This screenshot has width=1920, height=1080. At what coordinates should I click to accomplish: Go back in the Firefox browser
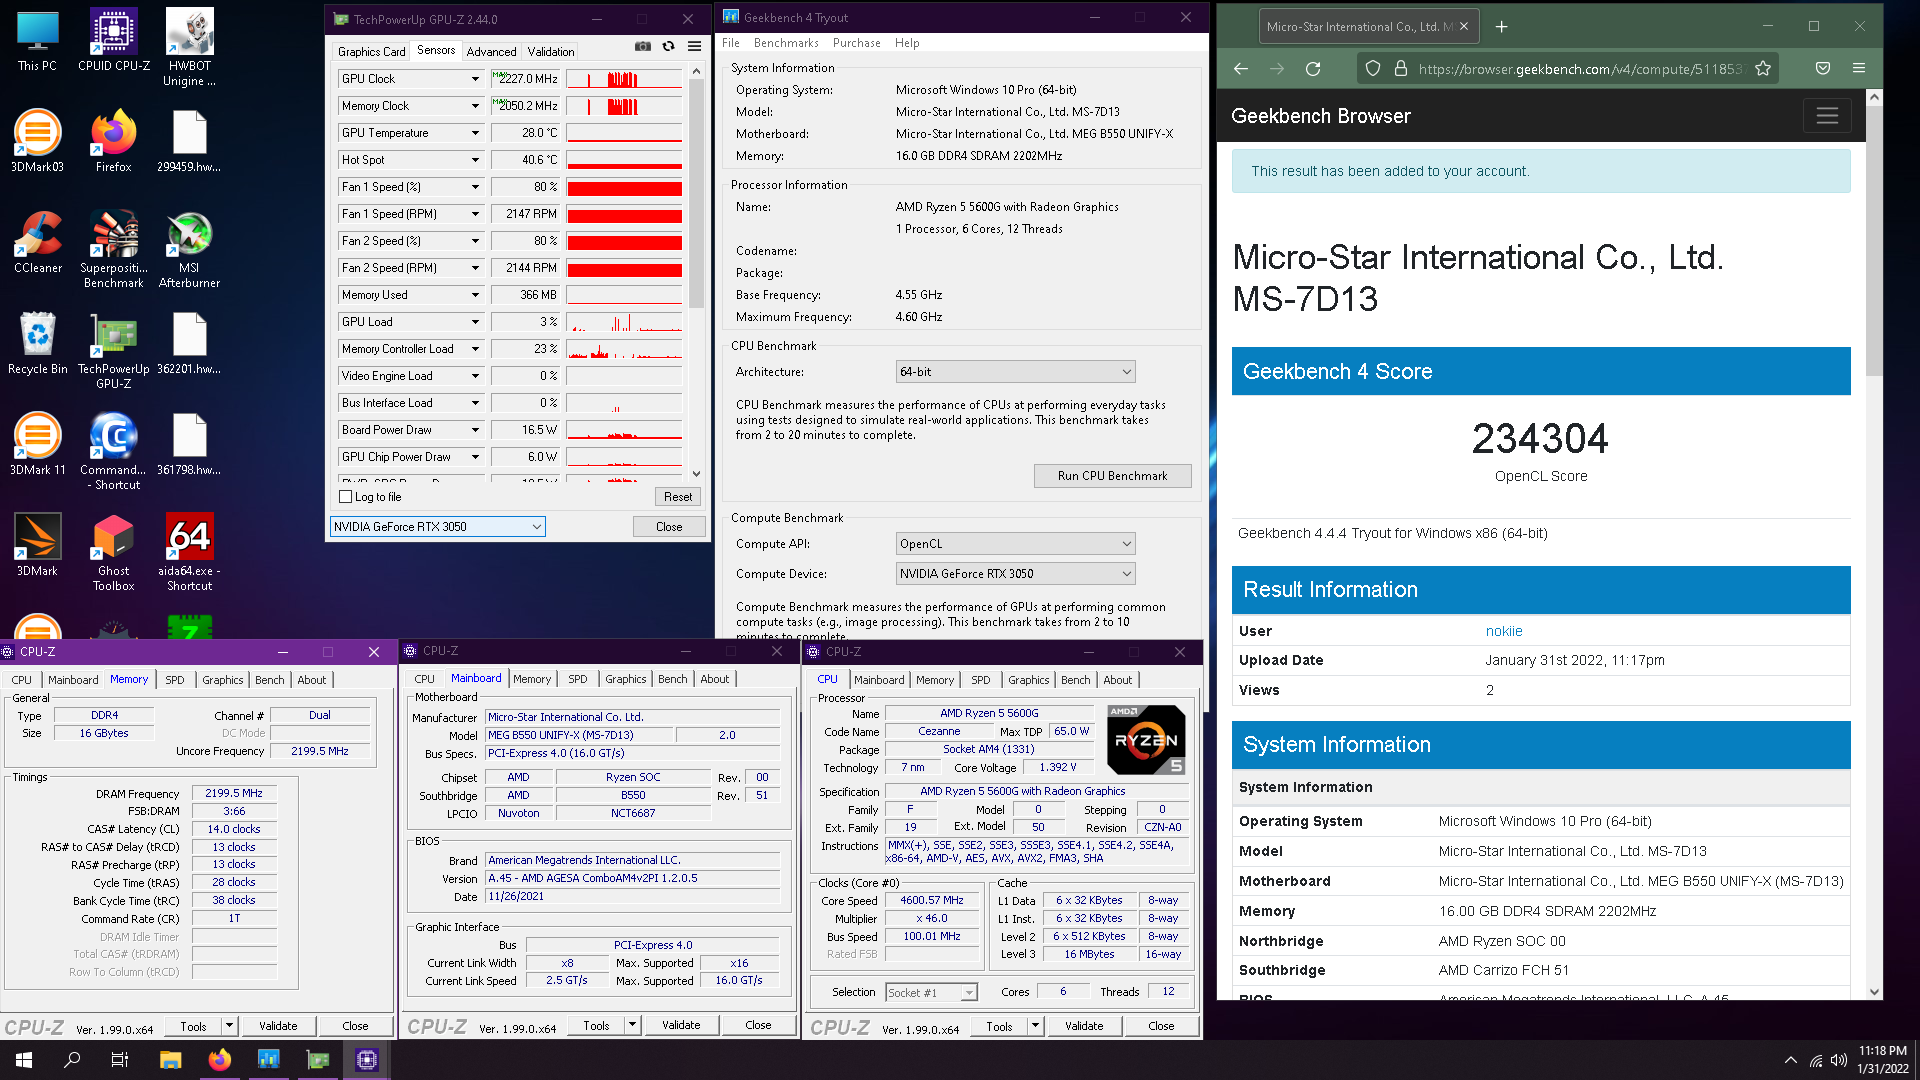1241,68
